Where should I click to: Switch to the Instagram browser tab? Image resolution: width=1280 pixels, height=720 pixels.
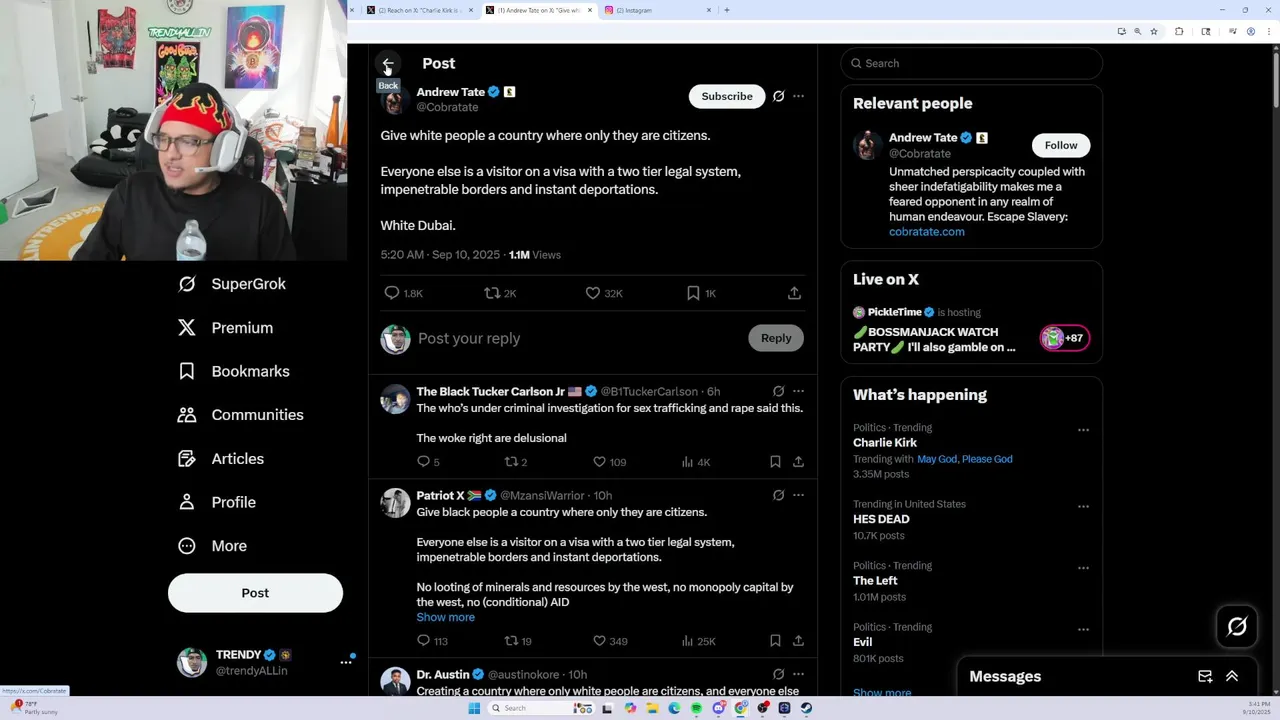[x=657, y=10]
